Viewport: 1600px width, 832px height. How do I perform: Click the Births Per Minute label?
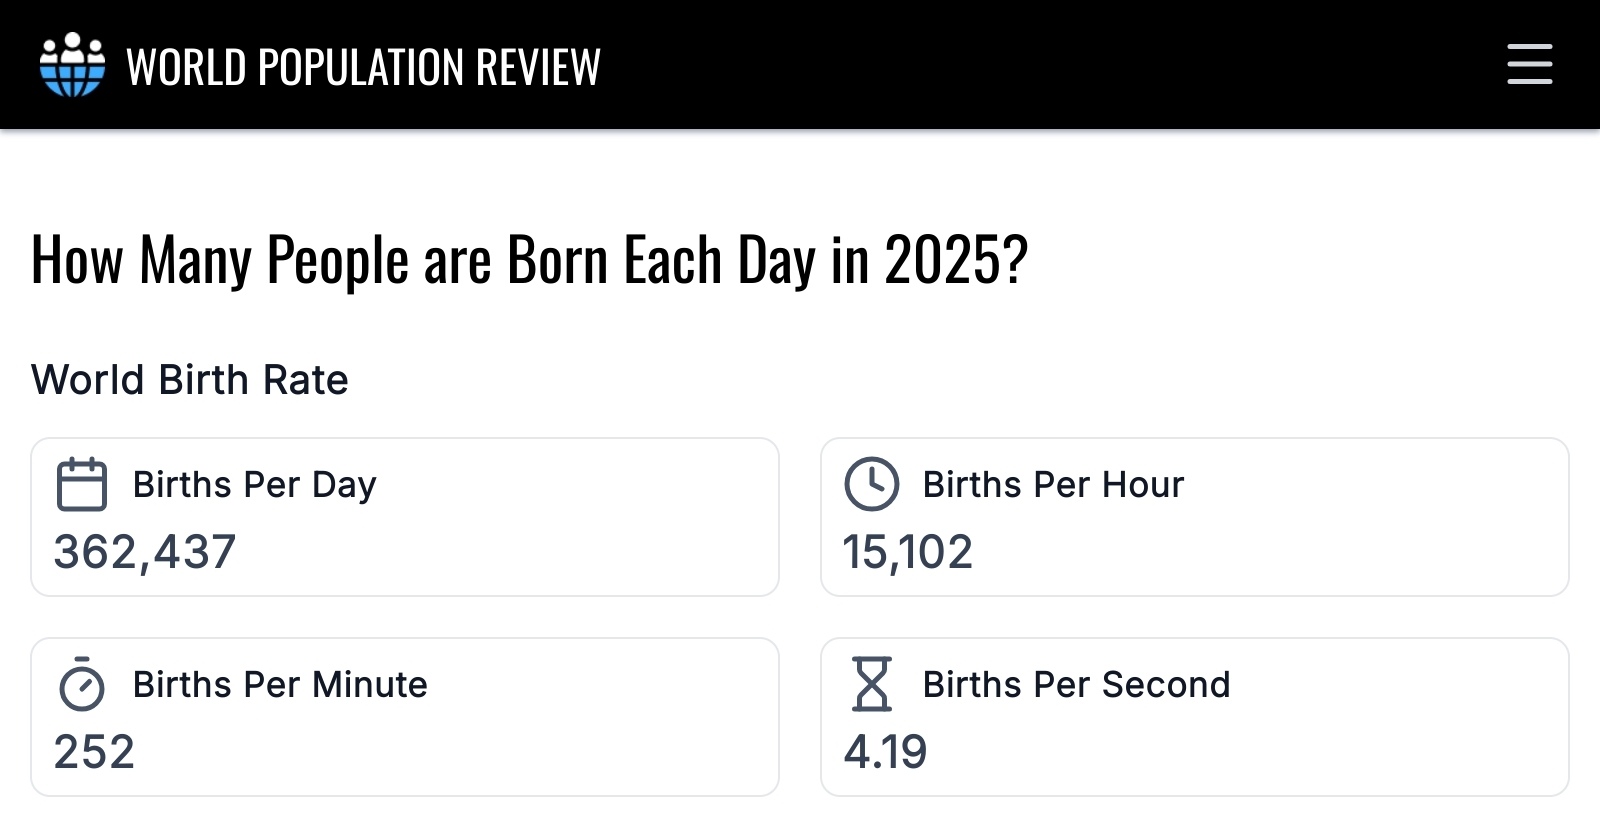click(280, 685)
